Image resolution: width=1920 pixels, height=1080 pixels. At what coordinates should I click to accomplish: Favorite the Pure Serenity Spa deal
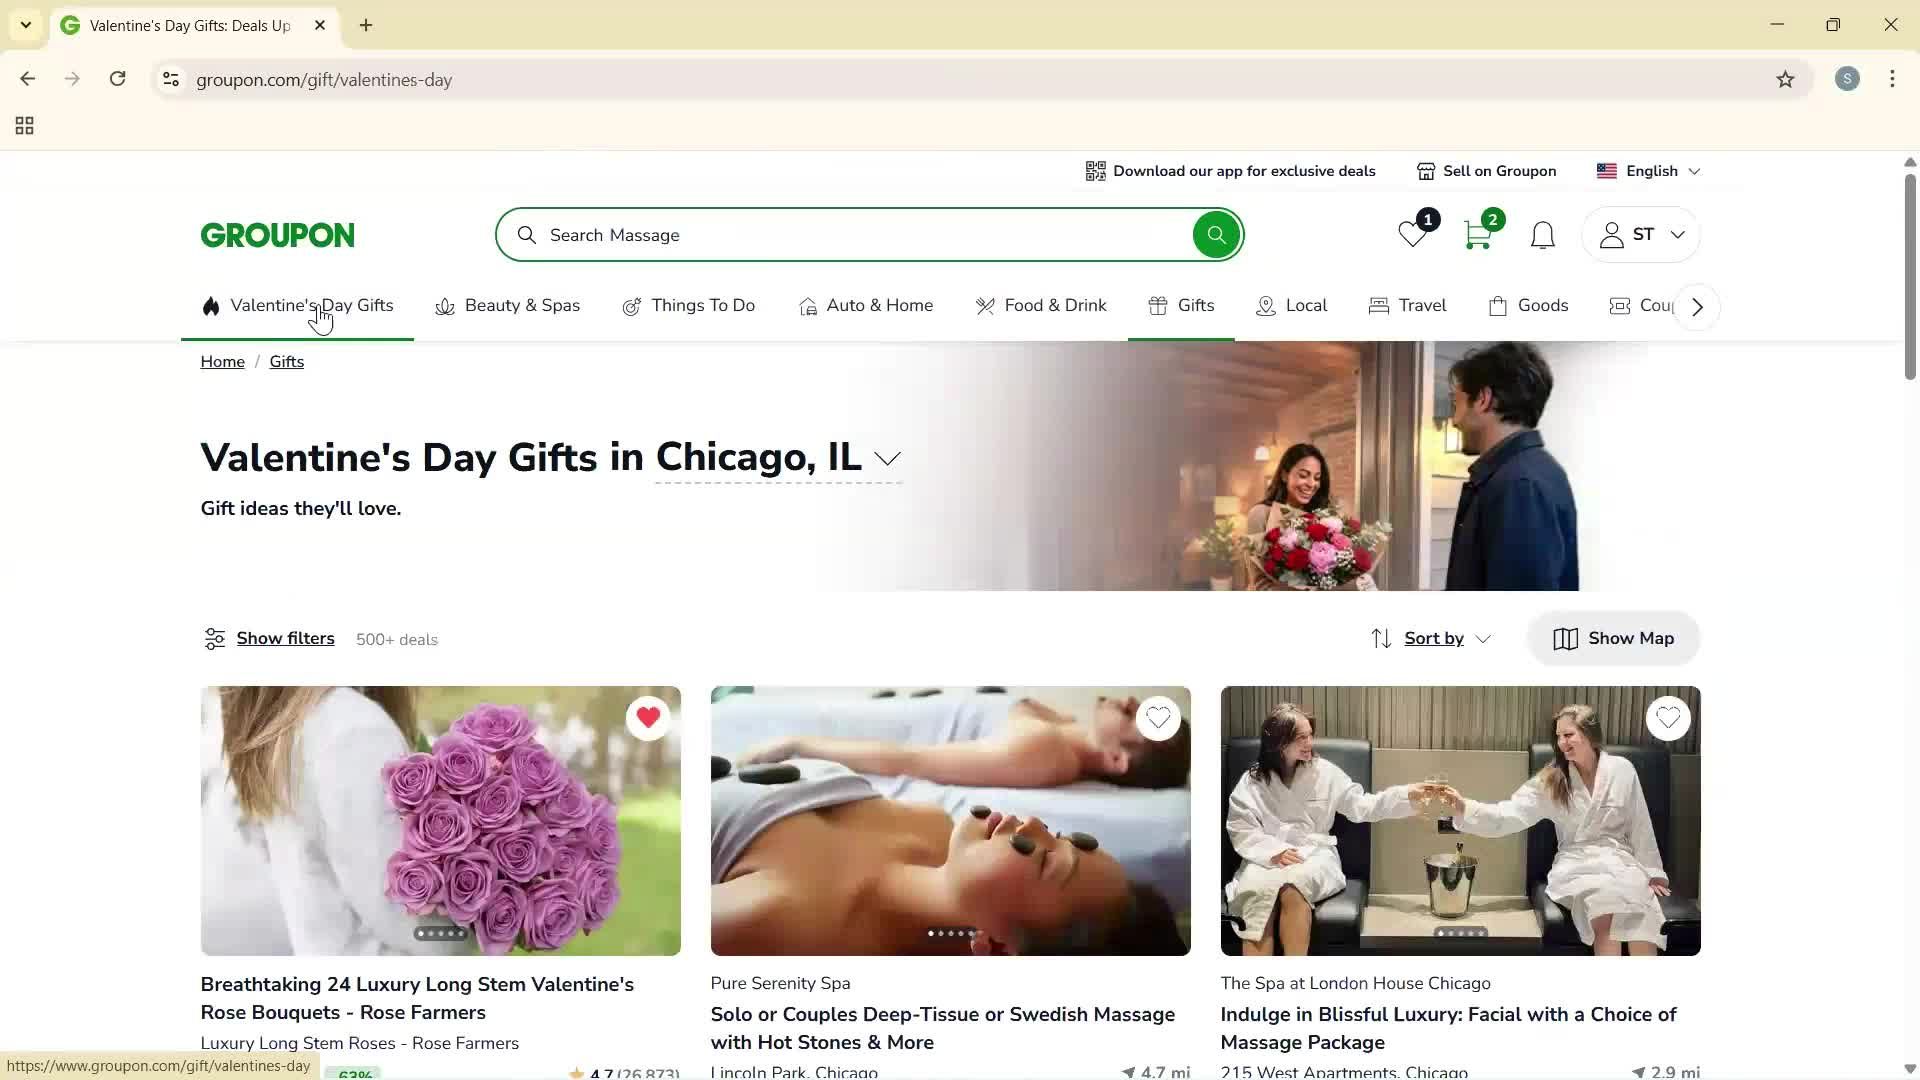(1158, 718)
